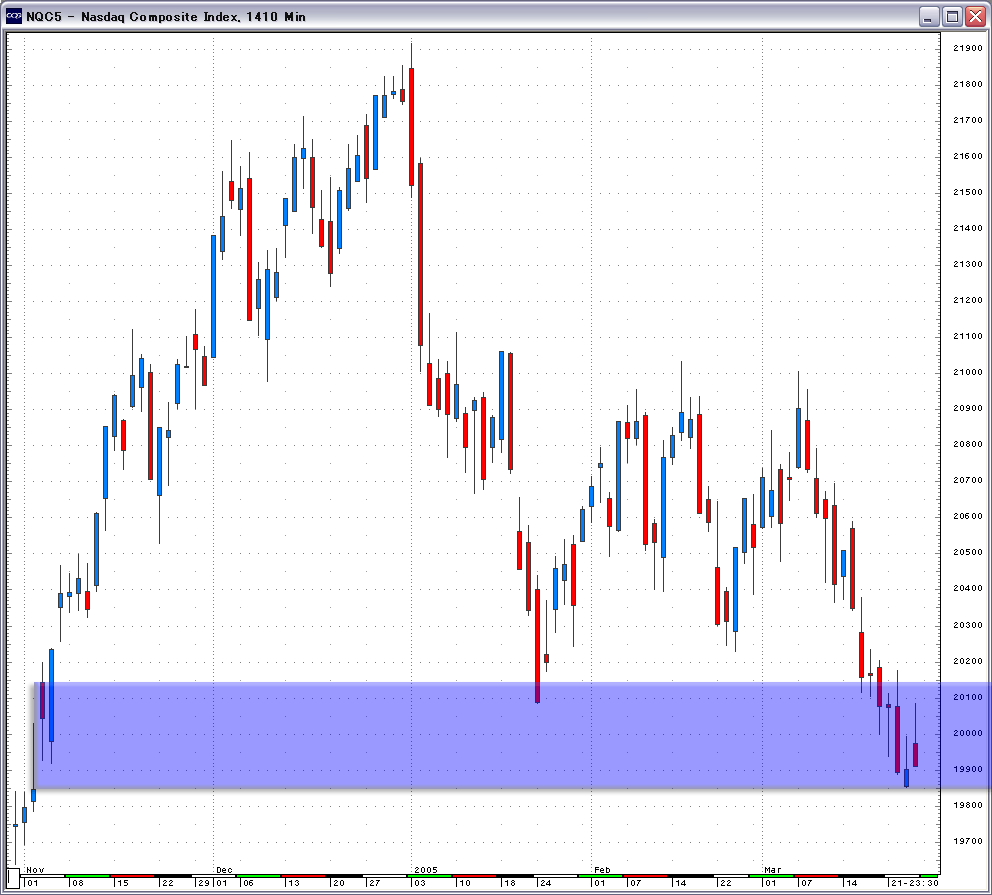The width and height of the screenshot is (992, 895).
Task: Click the '21-23:30' timestamp on time axis
Action: point(914,883)
